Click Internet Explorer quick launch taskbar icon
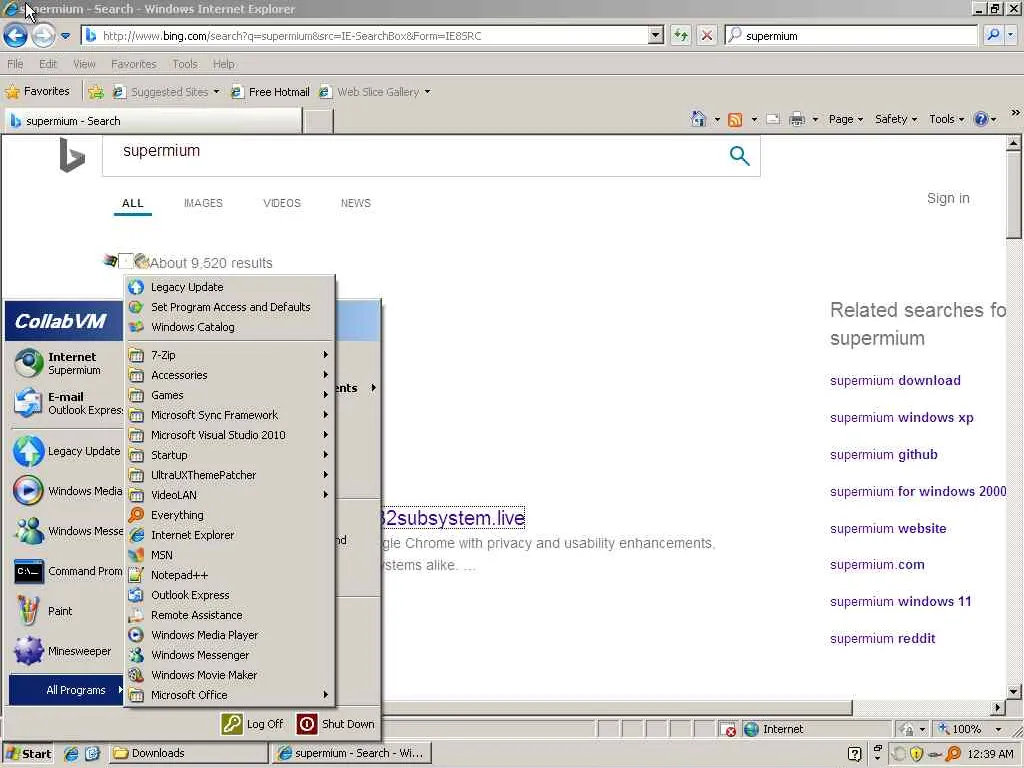Viewport: 1024px width, 768px height. click(x=71, y=753)
